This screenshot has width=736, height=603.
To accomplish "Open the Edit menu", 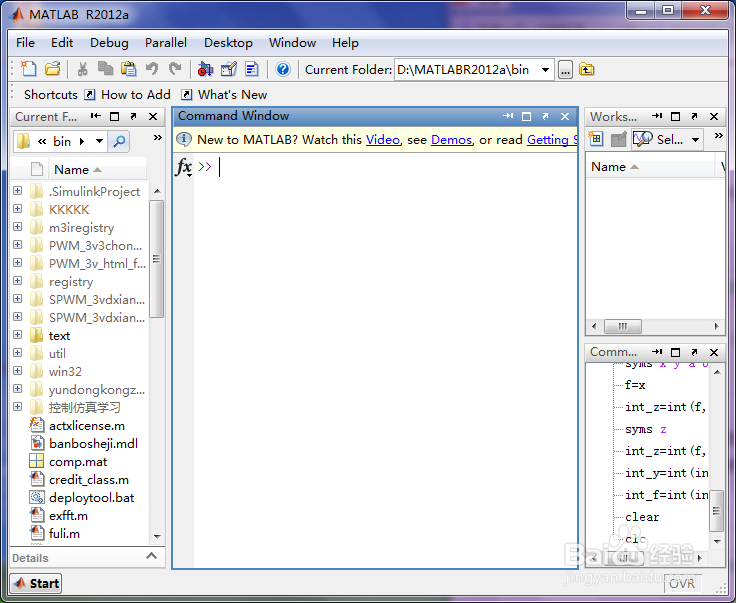I will 62,43.
